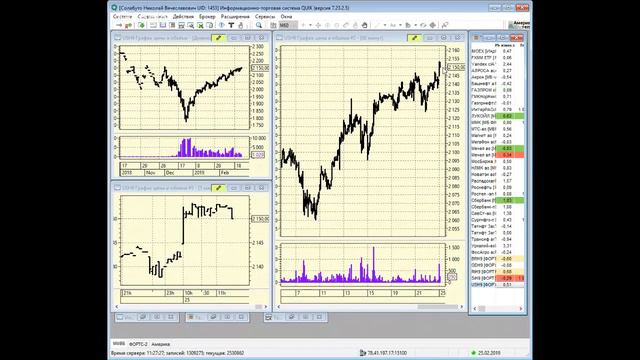This screenshot has width=640, height=360.
Task: Click pencil edit button on 60-minute chart window
Action: [x=414, y=38]
